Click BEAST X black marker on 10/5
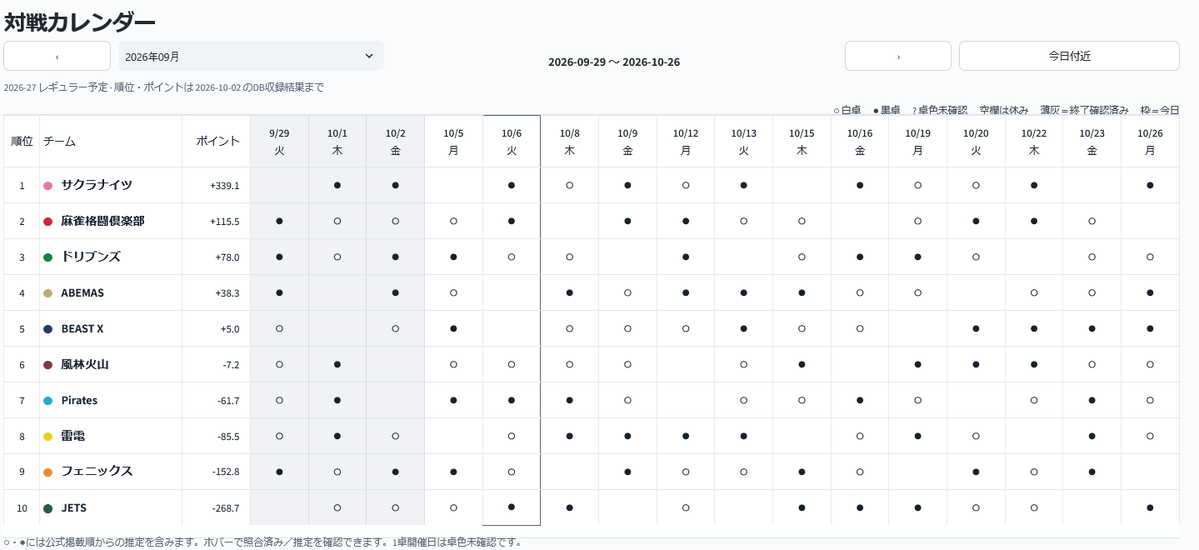This screenshot has width=1199, height=550. tap(453, 328)
